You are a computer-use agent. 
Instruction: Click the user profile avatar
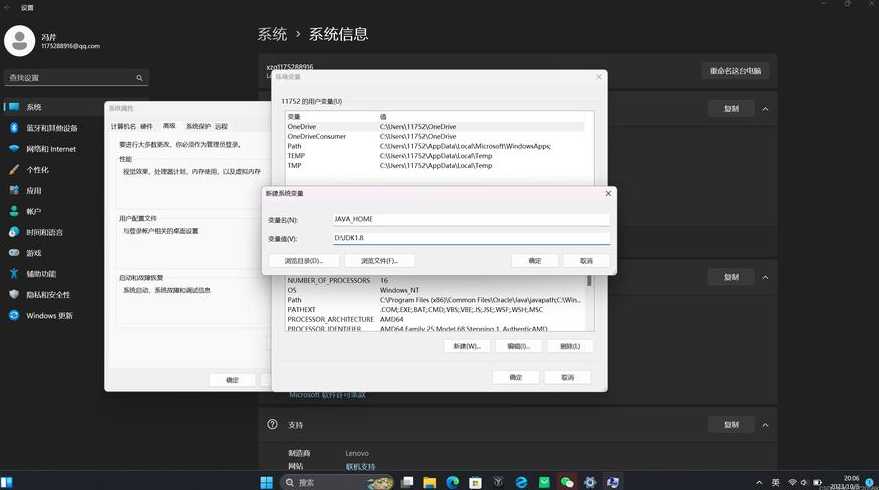20,41
